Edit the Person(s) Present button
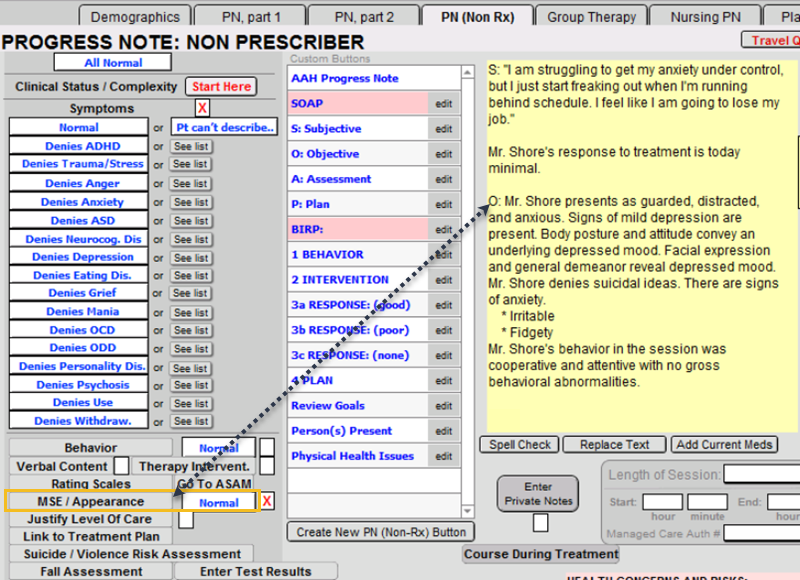The width and height of the screenshot is (800, 580). [x=443, y=431]
